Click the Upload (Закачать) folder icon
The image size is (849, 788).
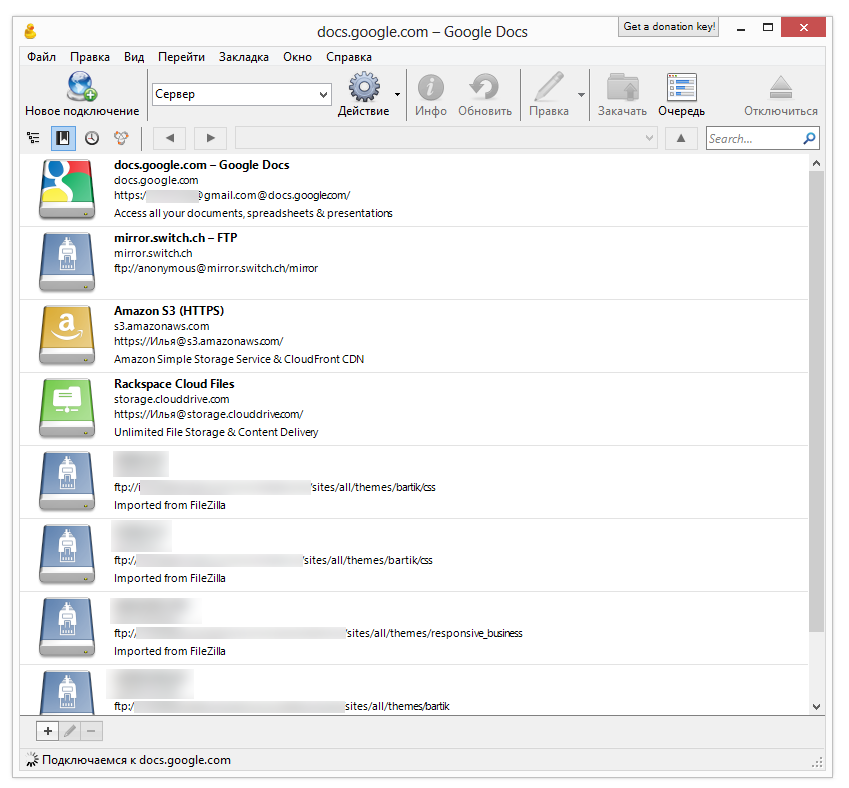(x=622, y=87)
